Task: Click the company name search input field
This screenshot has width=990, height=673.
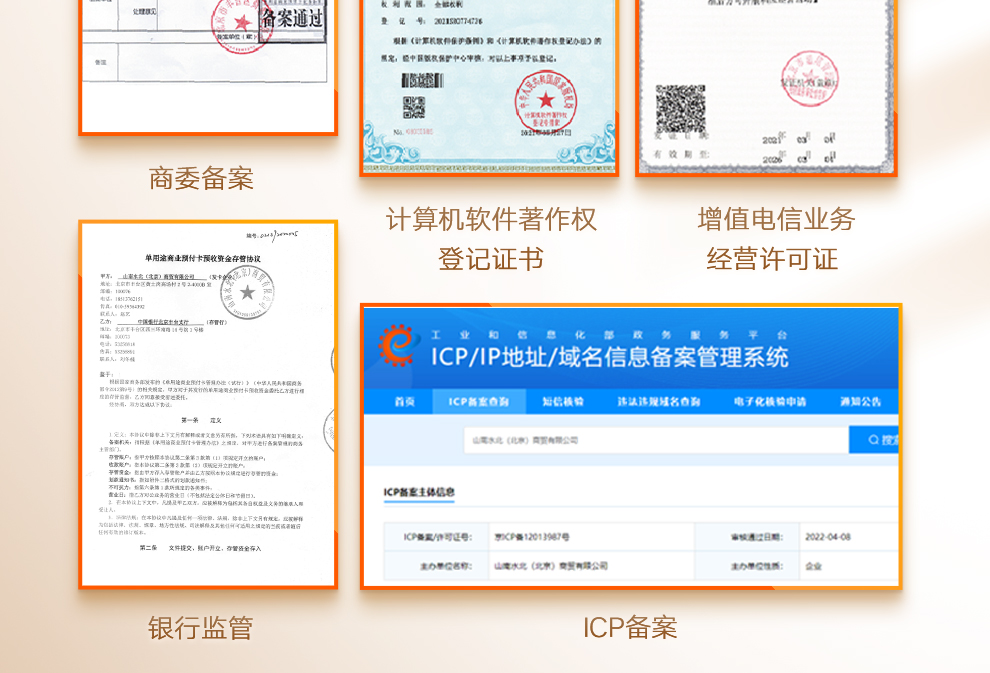Action: click(x=655, y=440)
